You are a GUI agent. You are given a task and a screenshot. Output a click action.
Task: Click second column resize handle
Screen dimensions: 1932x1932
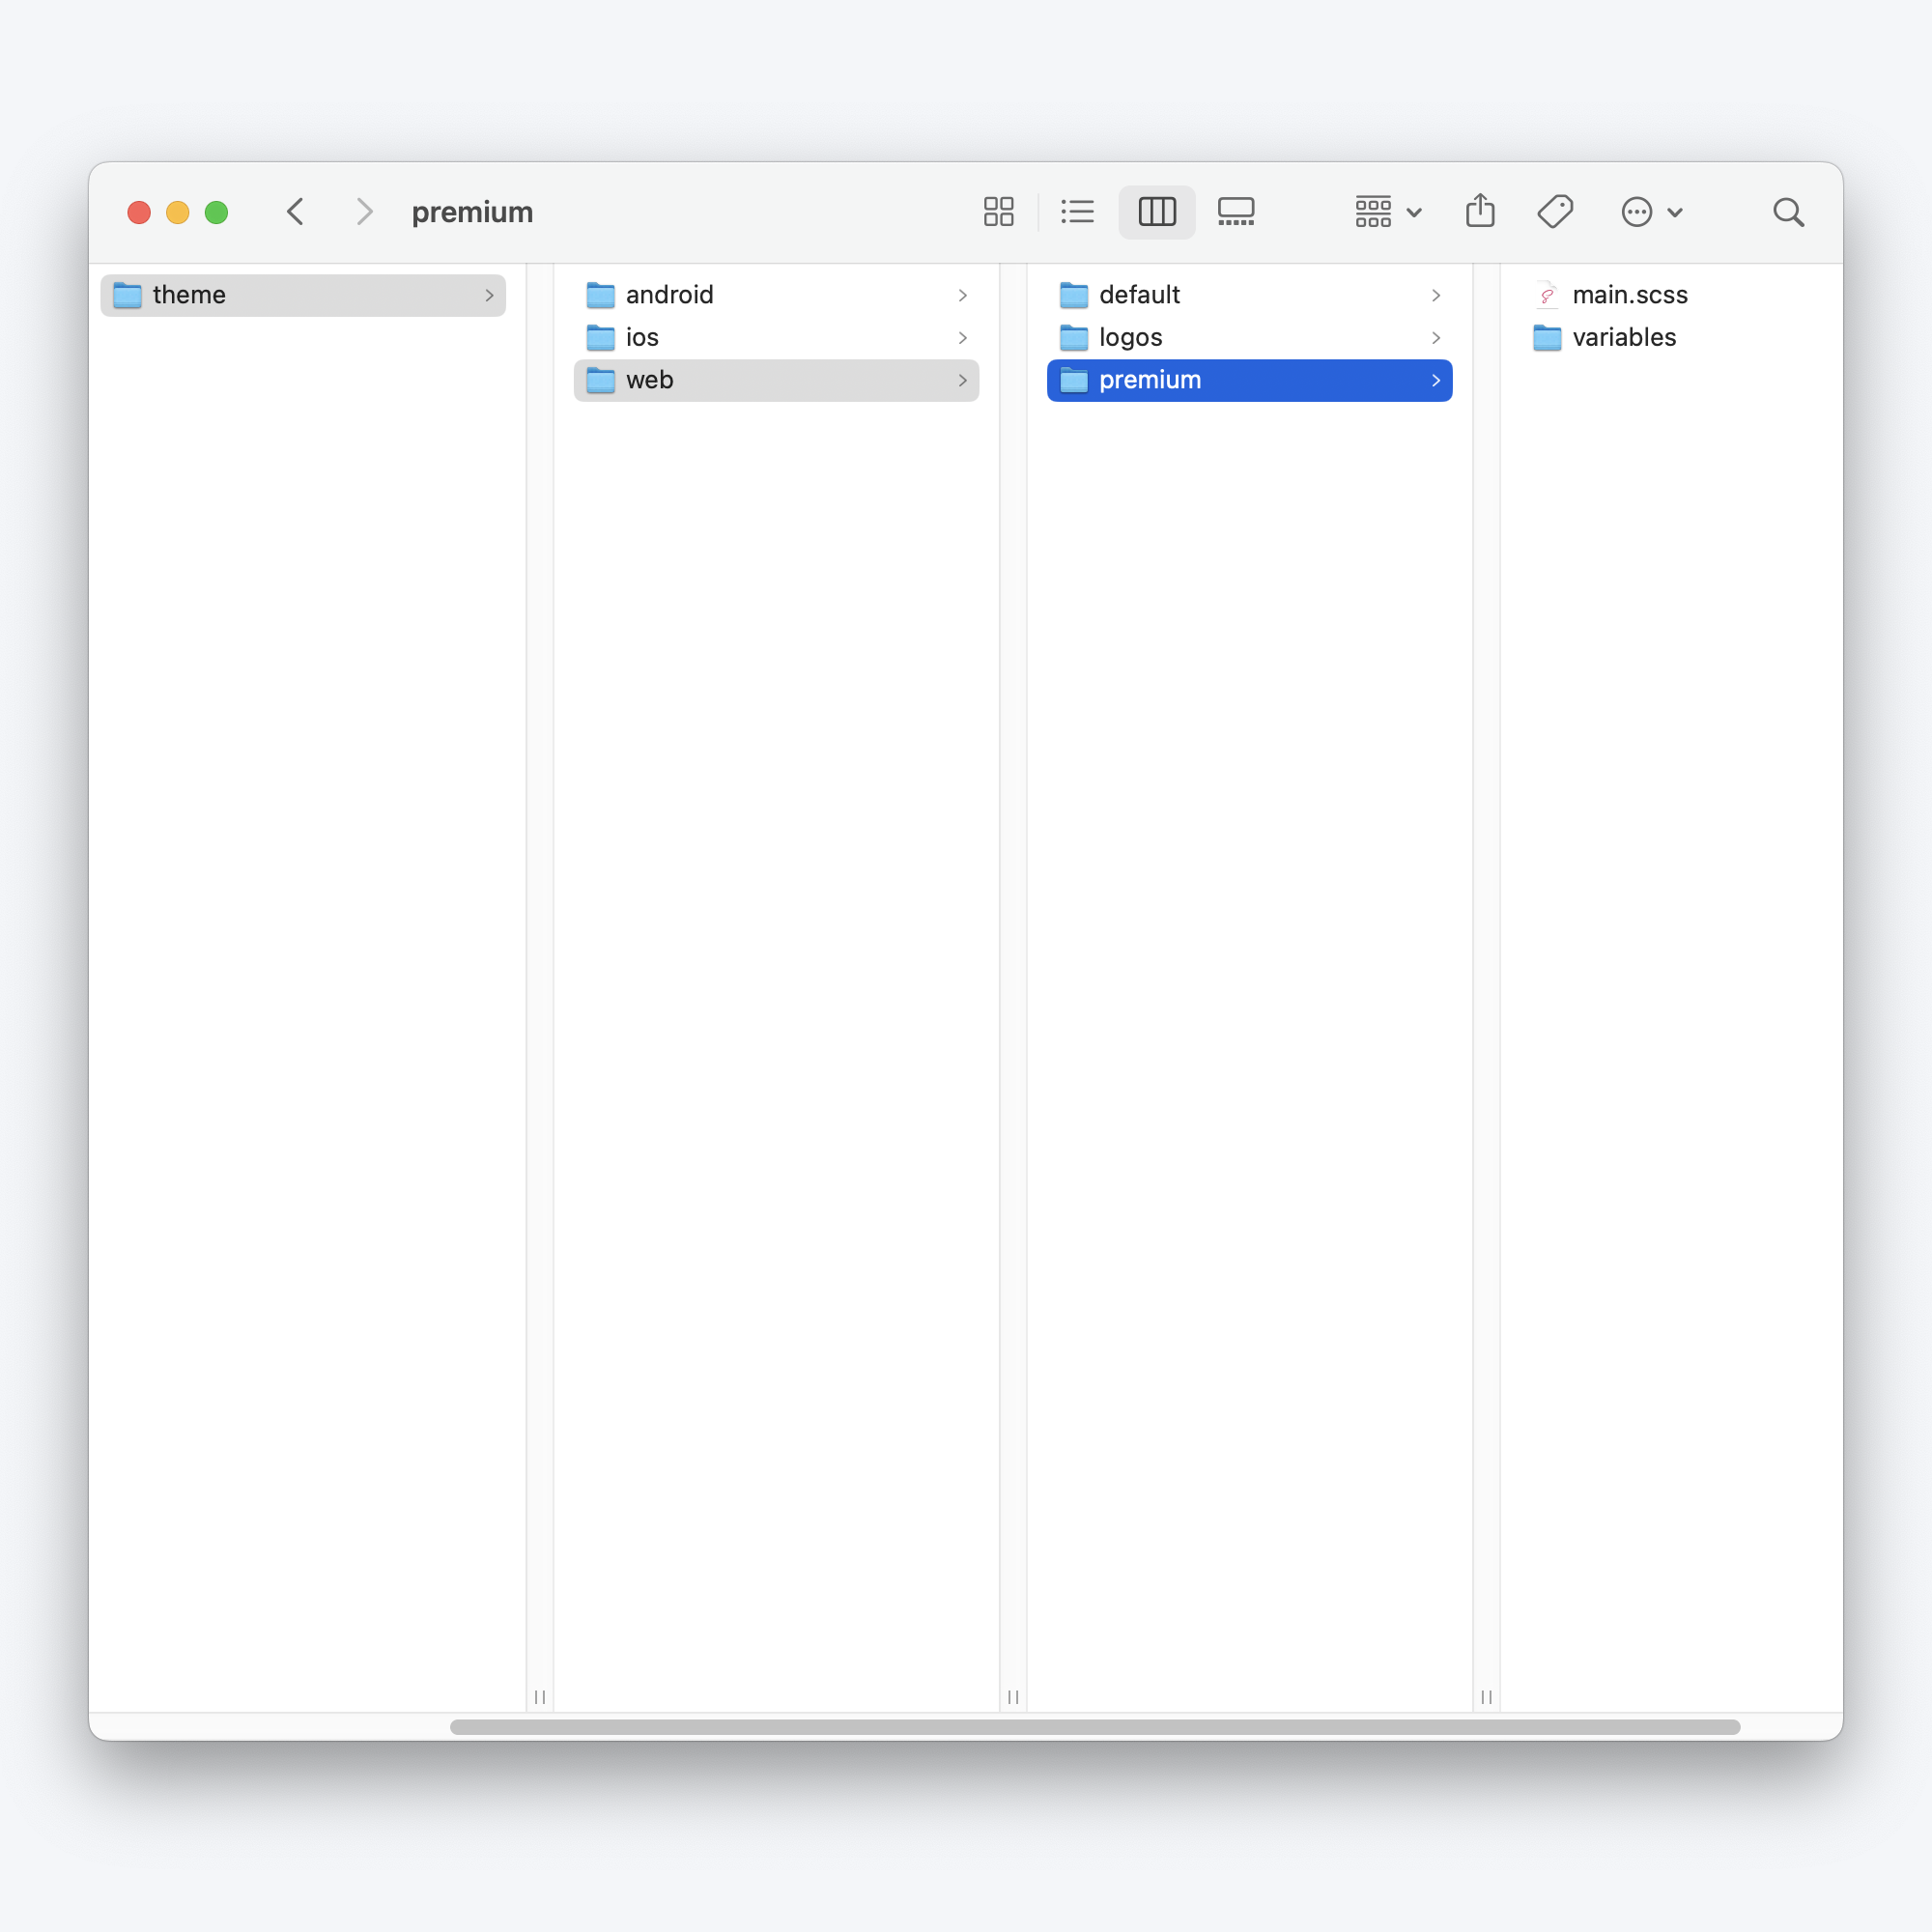point(1013,1696)
